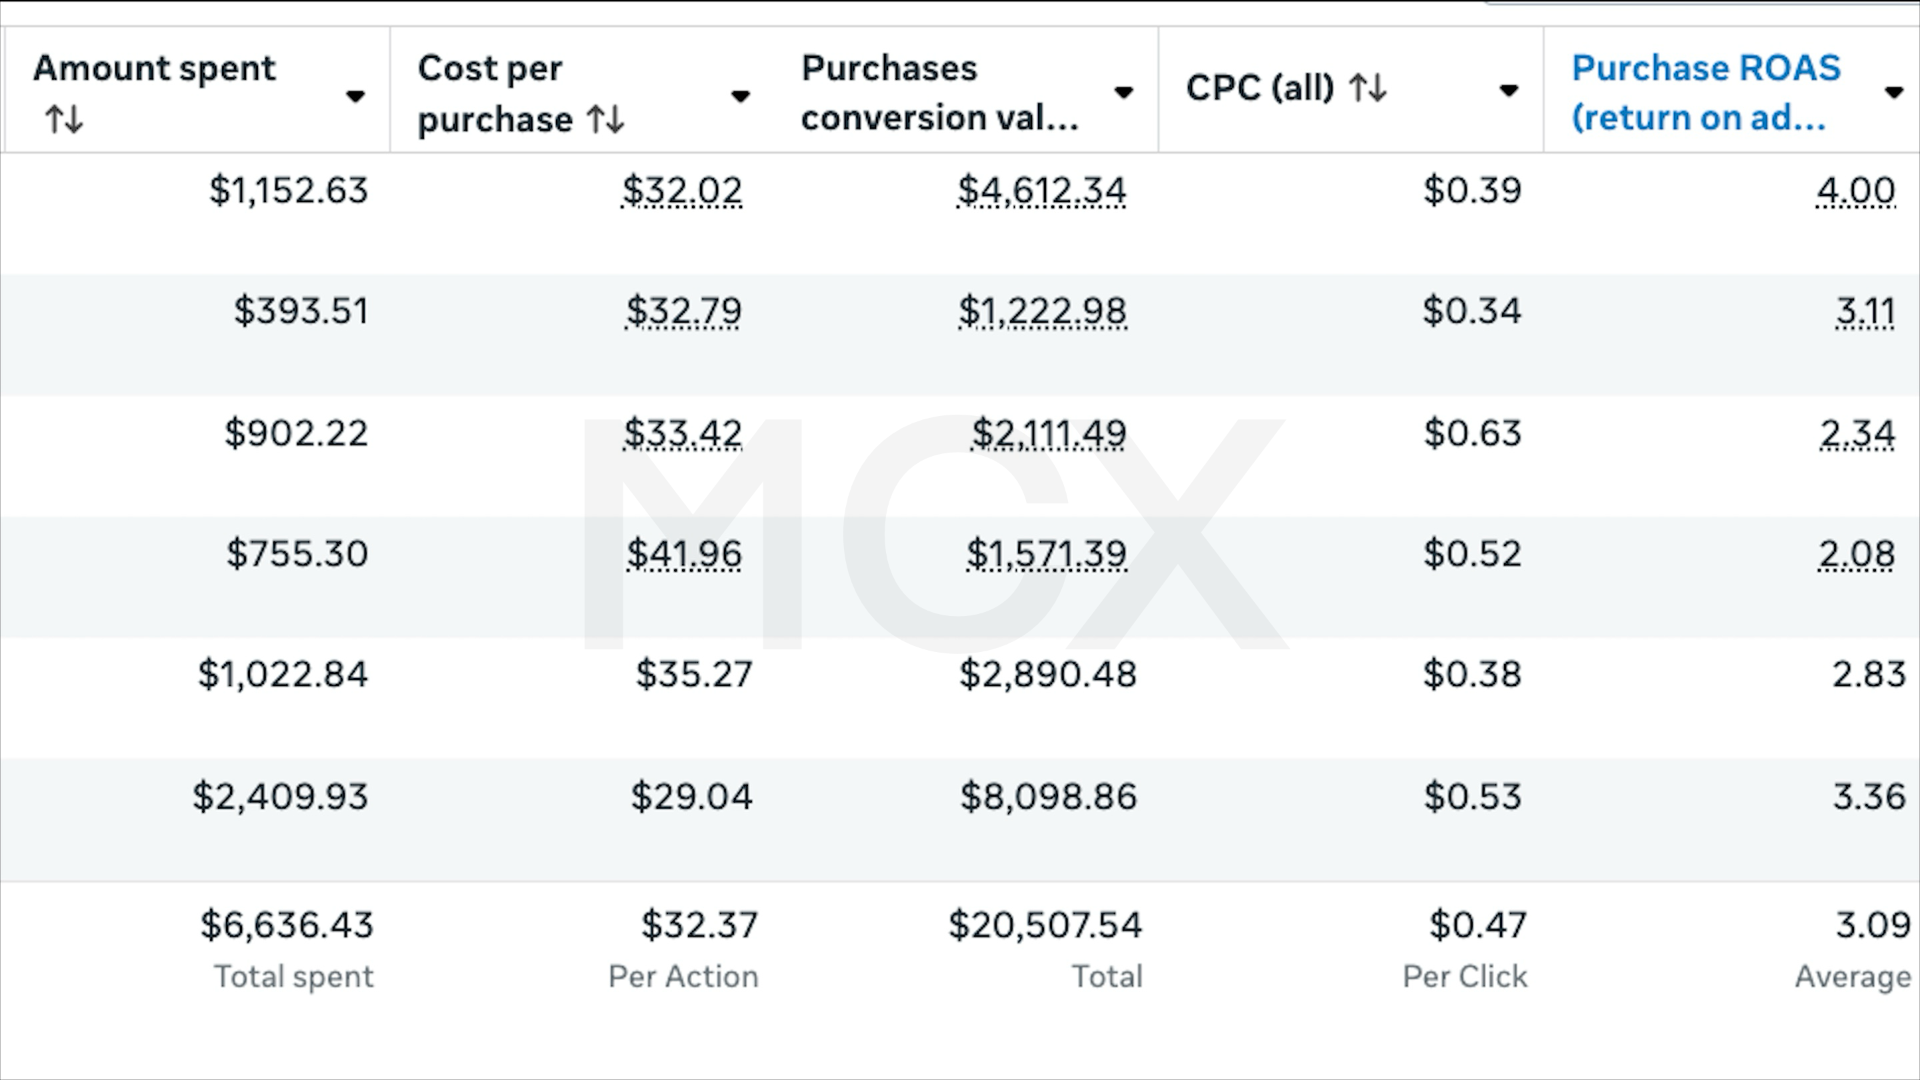Click Purchases conversion value column header
Image resolution: width=1920 pixels, height=1080 pixels.
pos(940,92)
